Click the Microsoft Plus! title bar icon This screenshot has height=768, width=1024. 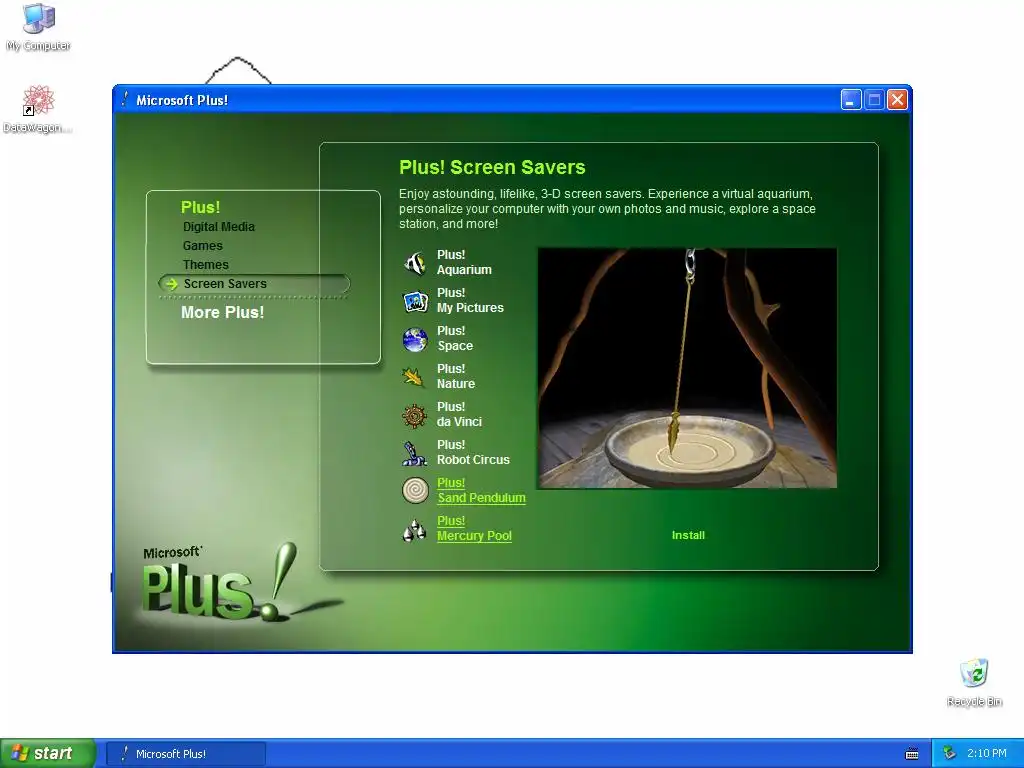[124, 100]
